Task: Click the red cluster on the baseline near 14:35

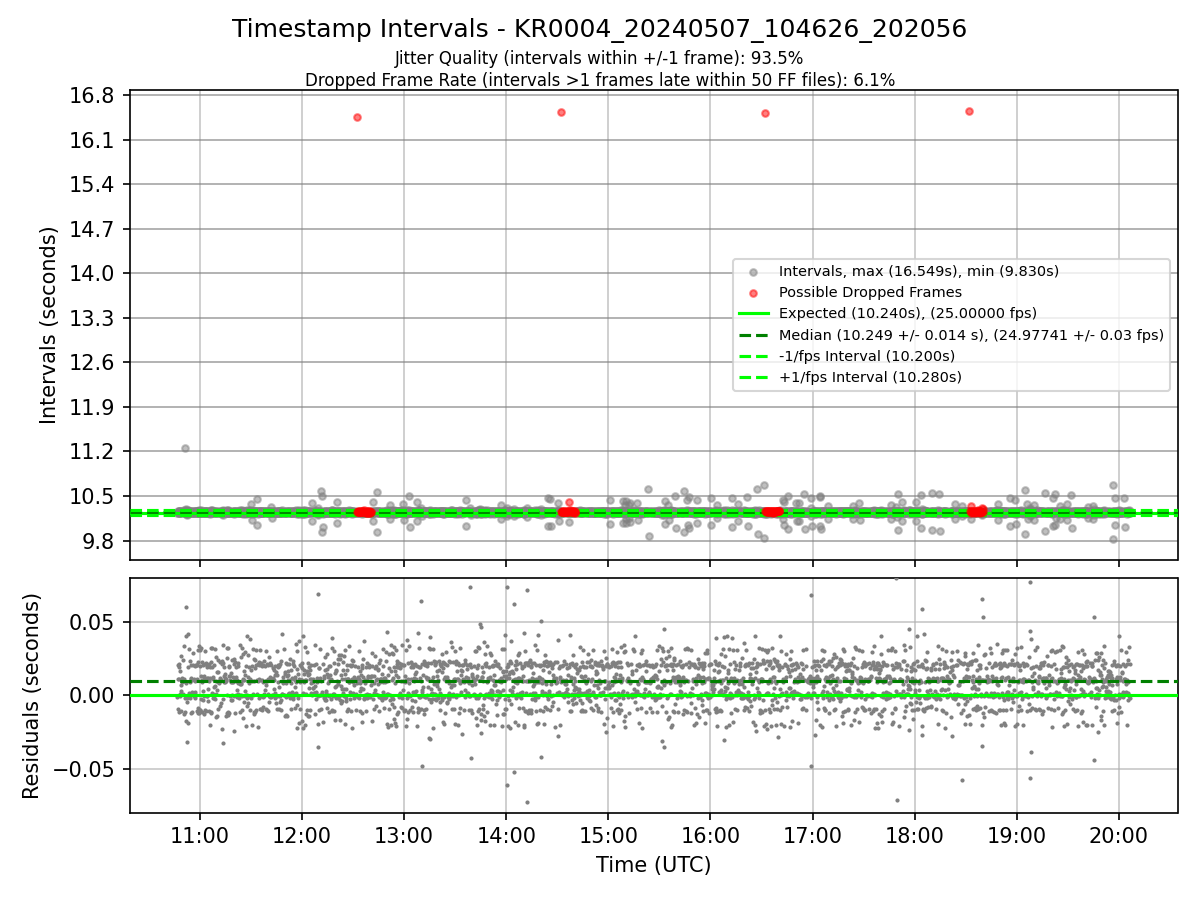Action: click(x=568, y=511)
